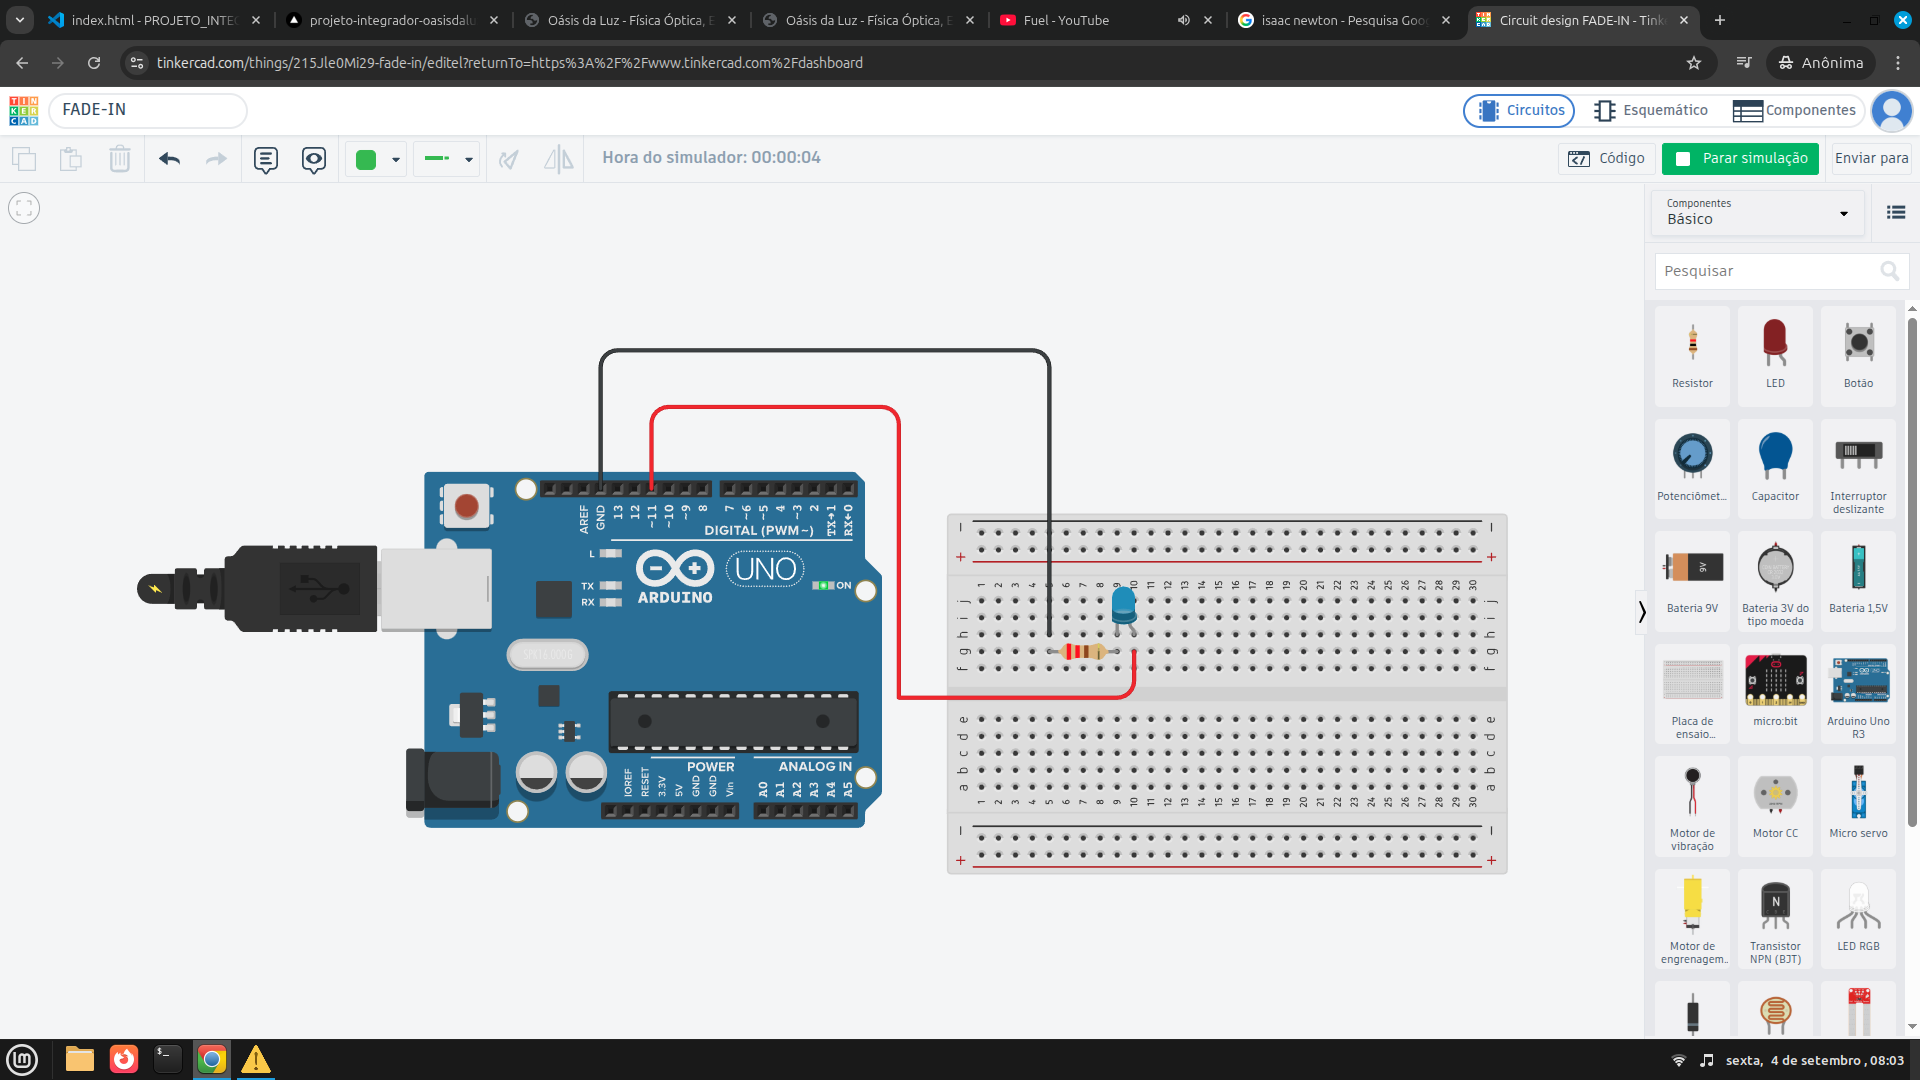Click the zoom to fit icon

pos(24,208)
